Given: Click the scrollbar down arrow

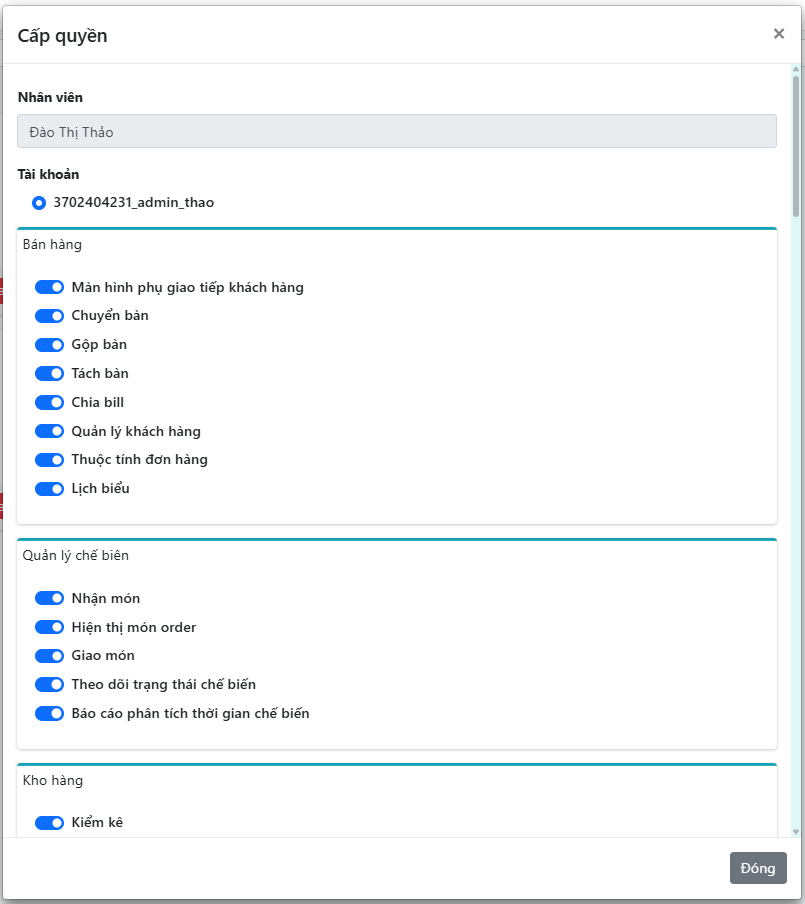Looking at the screenshot, I should 796,830.
